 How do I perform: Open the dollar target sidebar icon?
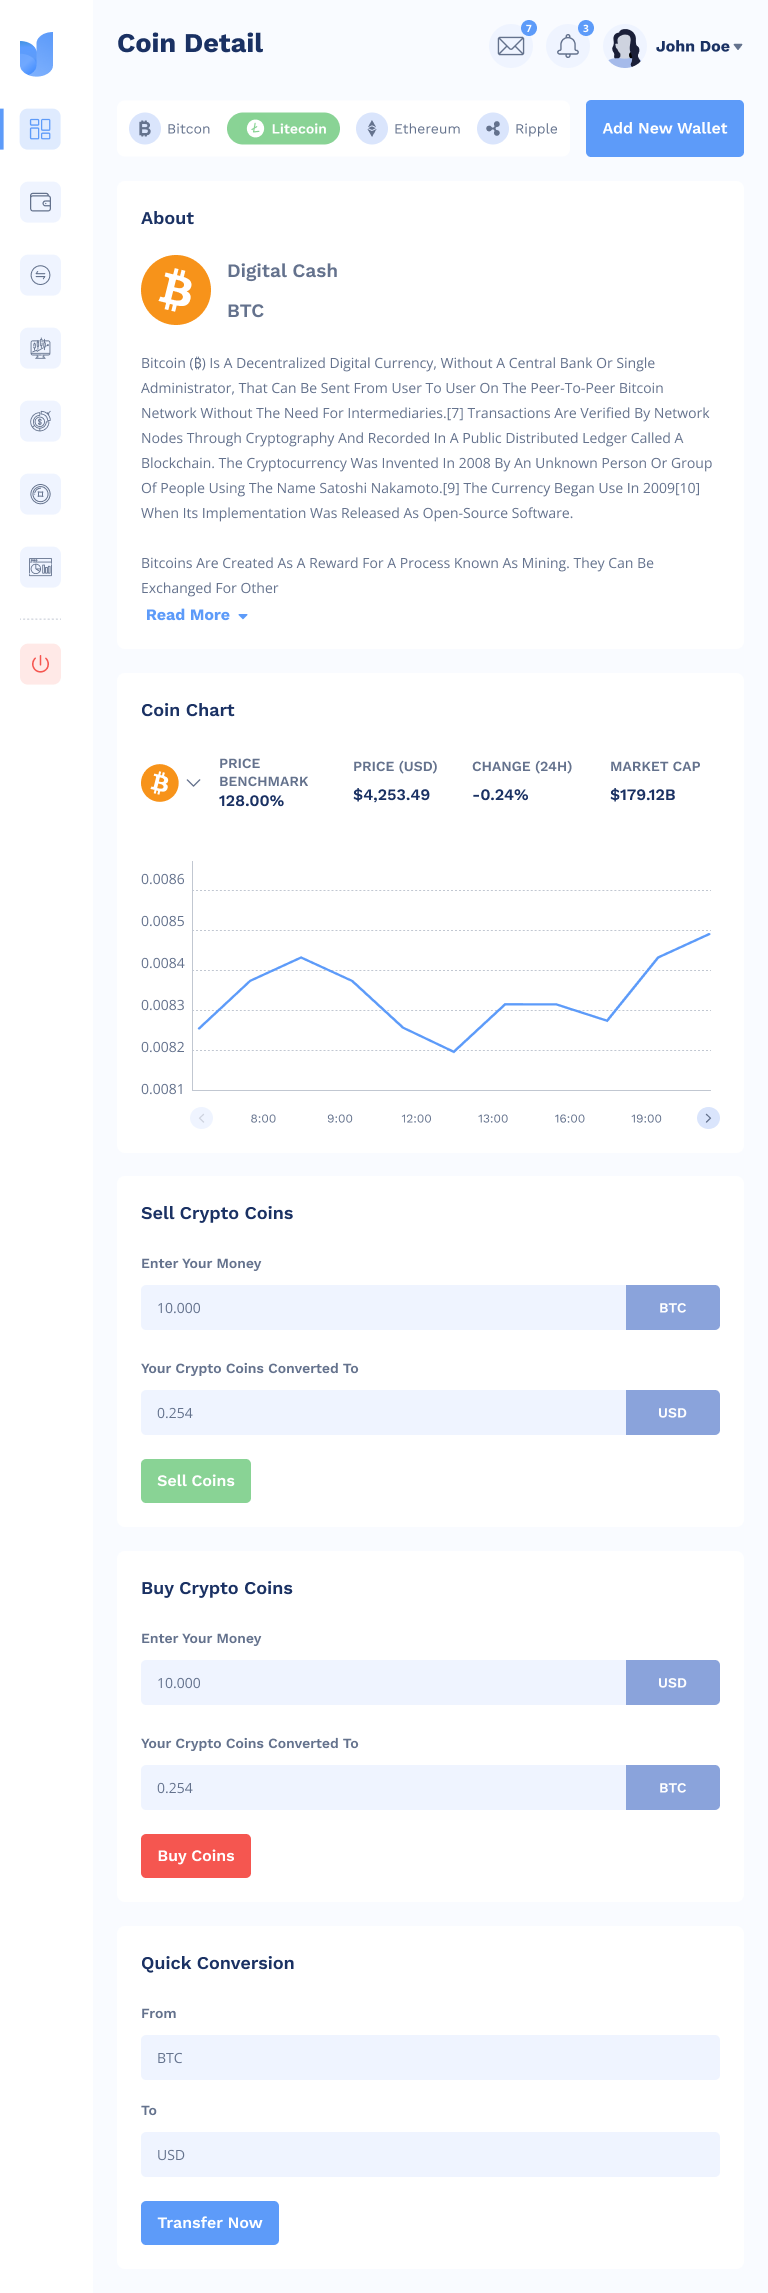pos(40,421)
